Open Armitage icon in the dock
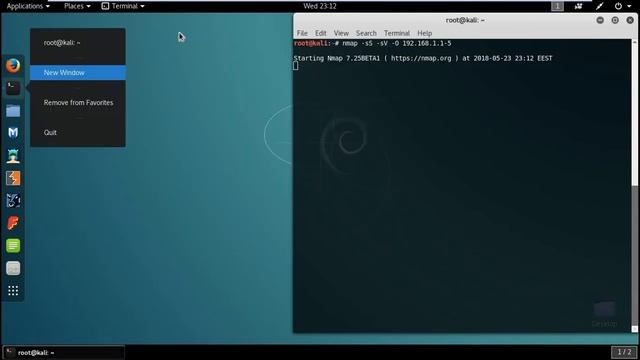This screenshot has width=640, height=360. pyautogui.click(x=13, y=156)
